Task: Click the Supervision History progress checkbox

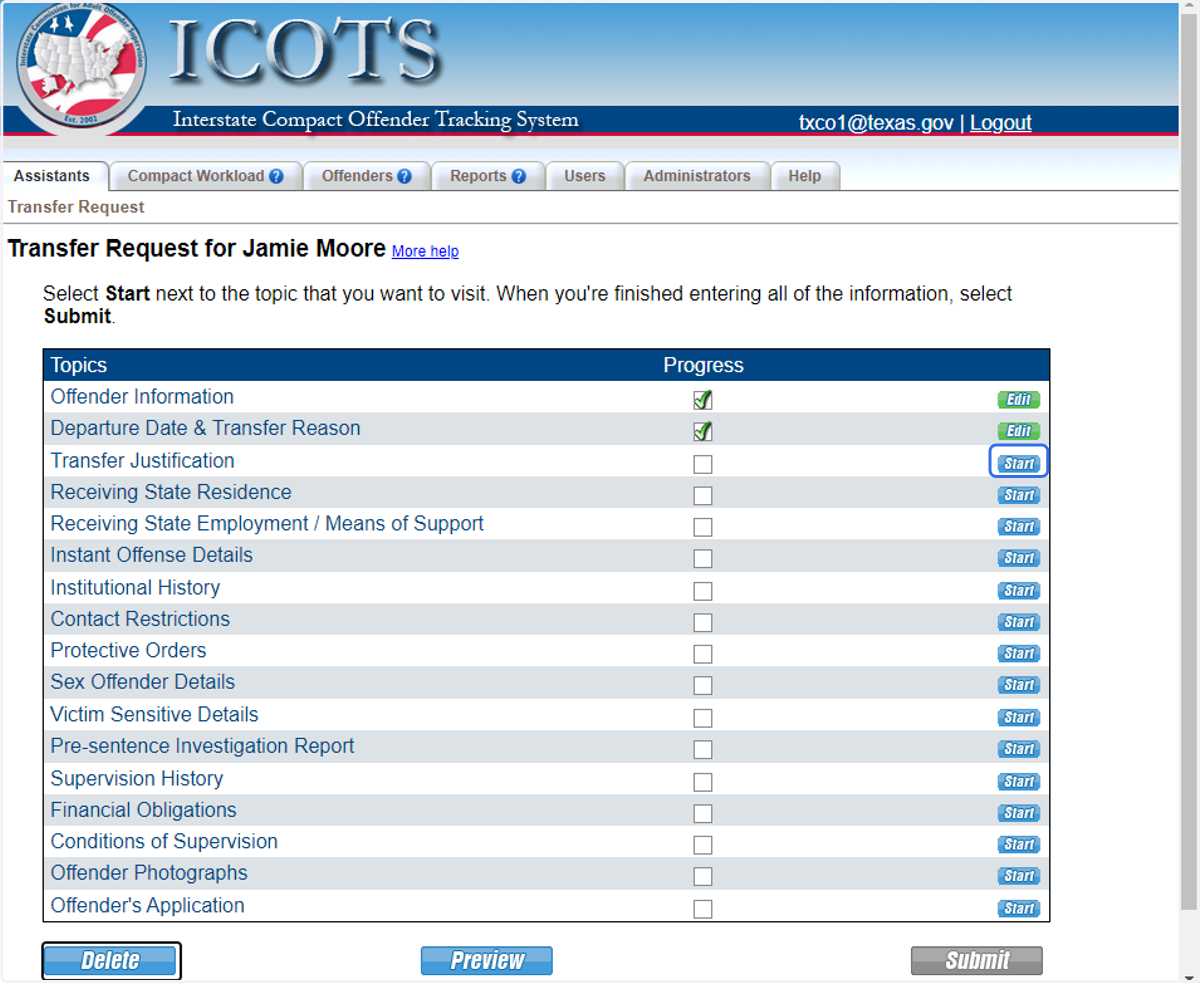Action: click(x=703, y=782)
